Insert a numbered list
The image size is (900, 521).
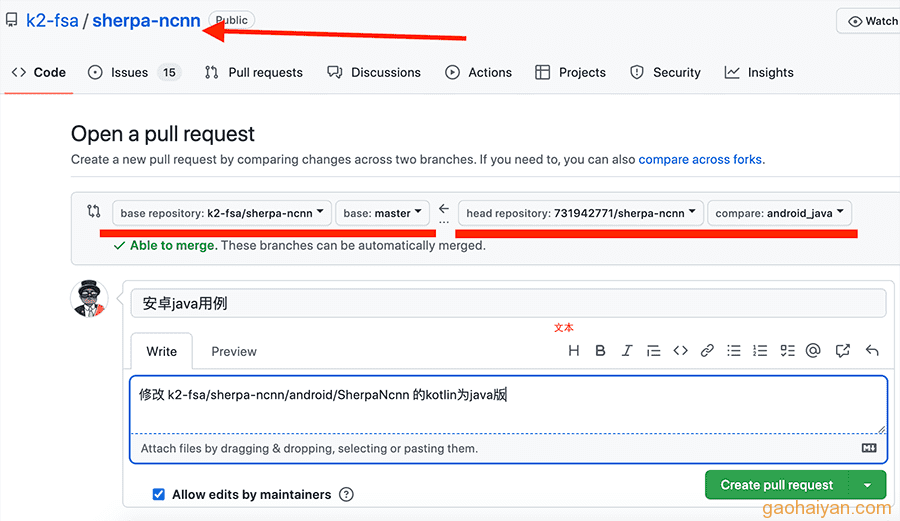point(760,351)
